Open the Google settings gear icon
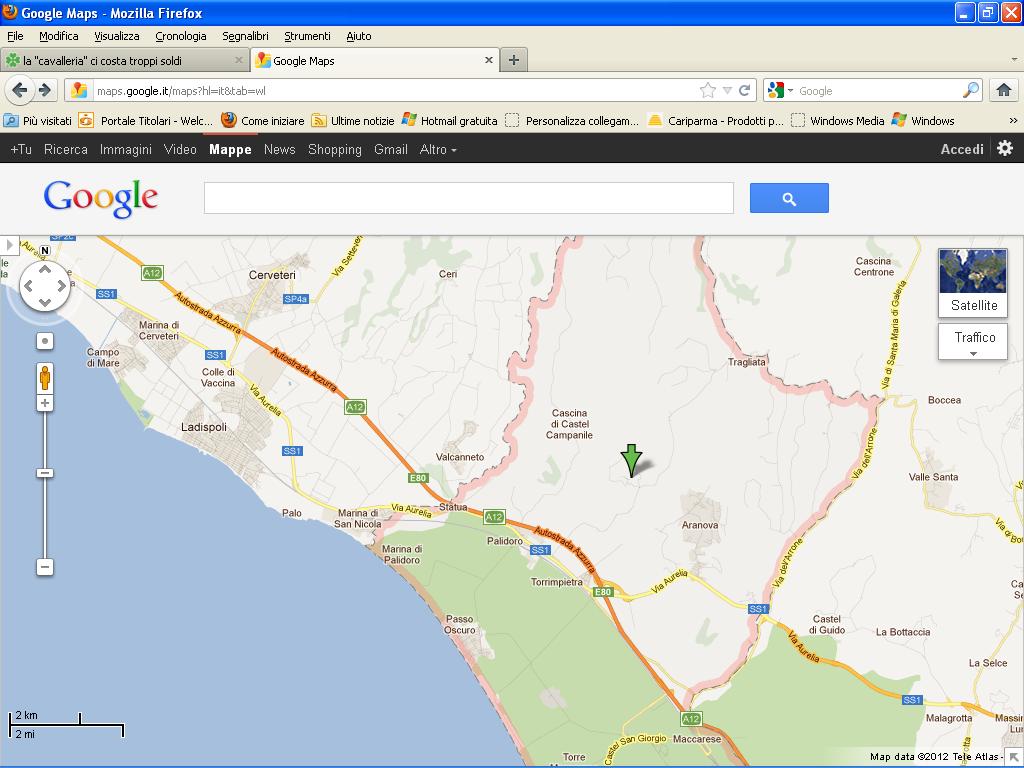The image size is (1024, 768). point(1005,148)
